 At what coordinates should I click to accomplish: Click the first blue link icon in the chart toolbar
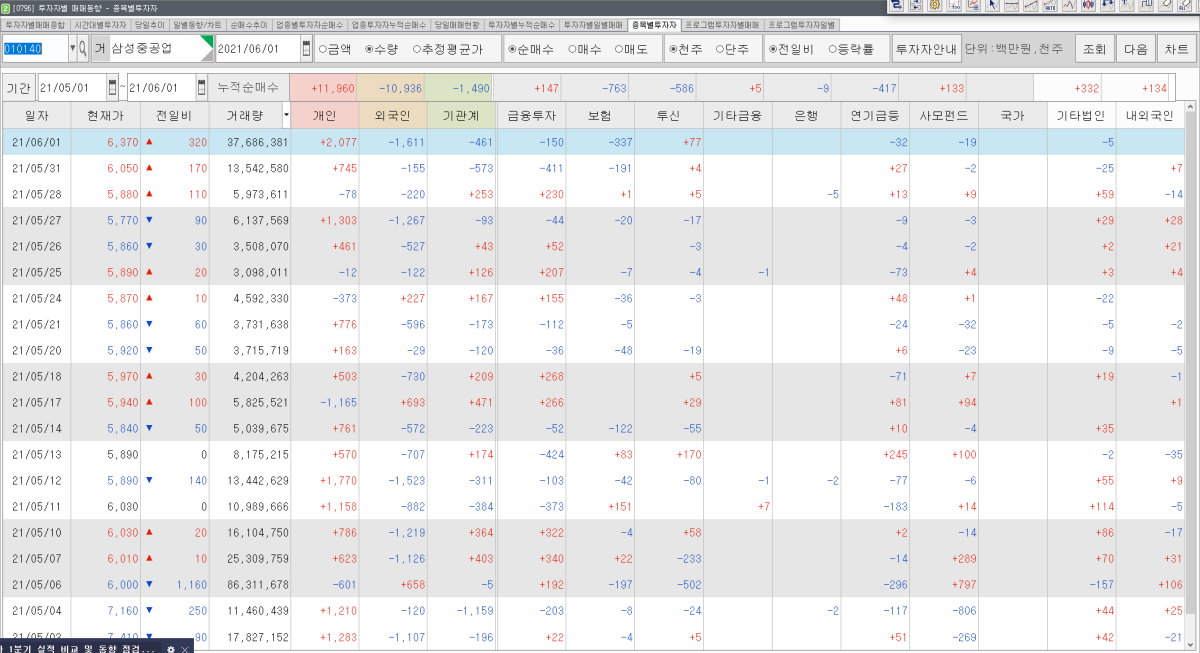(x=897, y=5)
